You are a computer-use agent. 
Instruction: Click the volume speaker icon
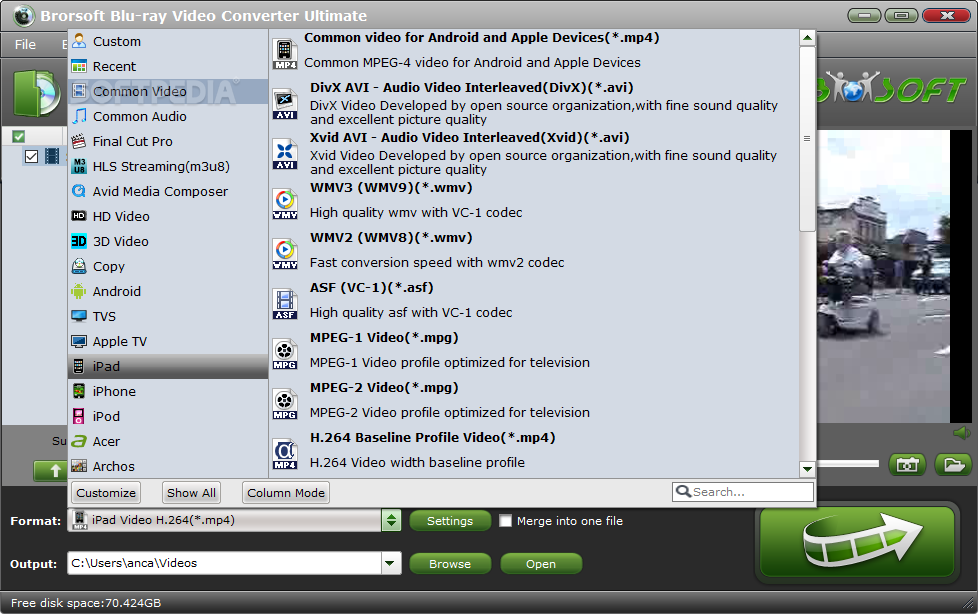(962, 433)
